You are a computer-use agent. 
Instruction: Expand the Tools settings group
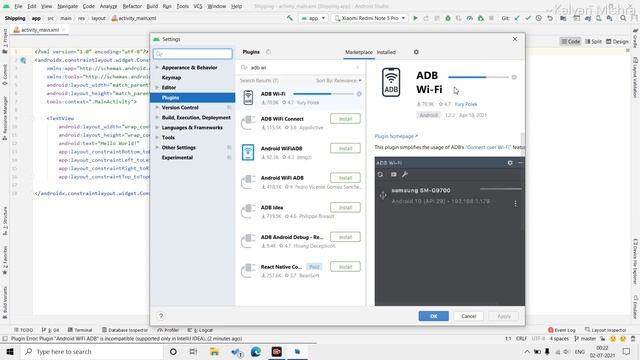tap(157, 138)
